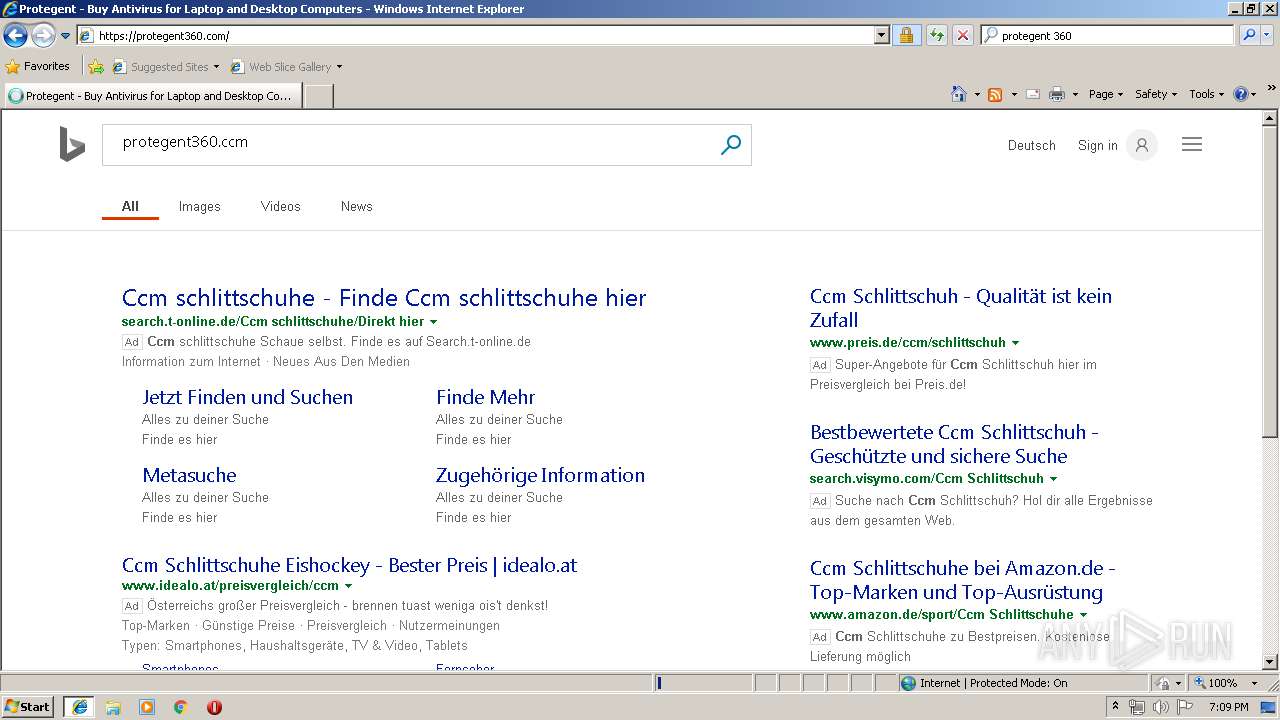Screen dimensions: 1280x720
Task: Click the vertical scrollbar down arrow
Action: [x=1270, y=662]
